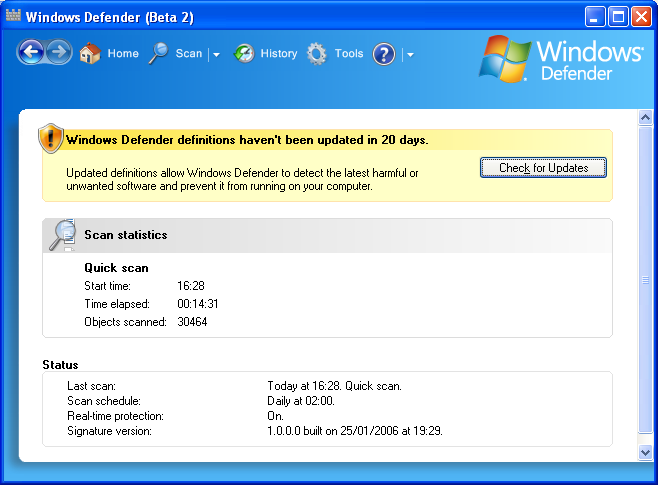Click the objects scanned value 30464
658x485 pixels.
click(x=192, y=322)
